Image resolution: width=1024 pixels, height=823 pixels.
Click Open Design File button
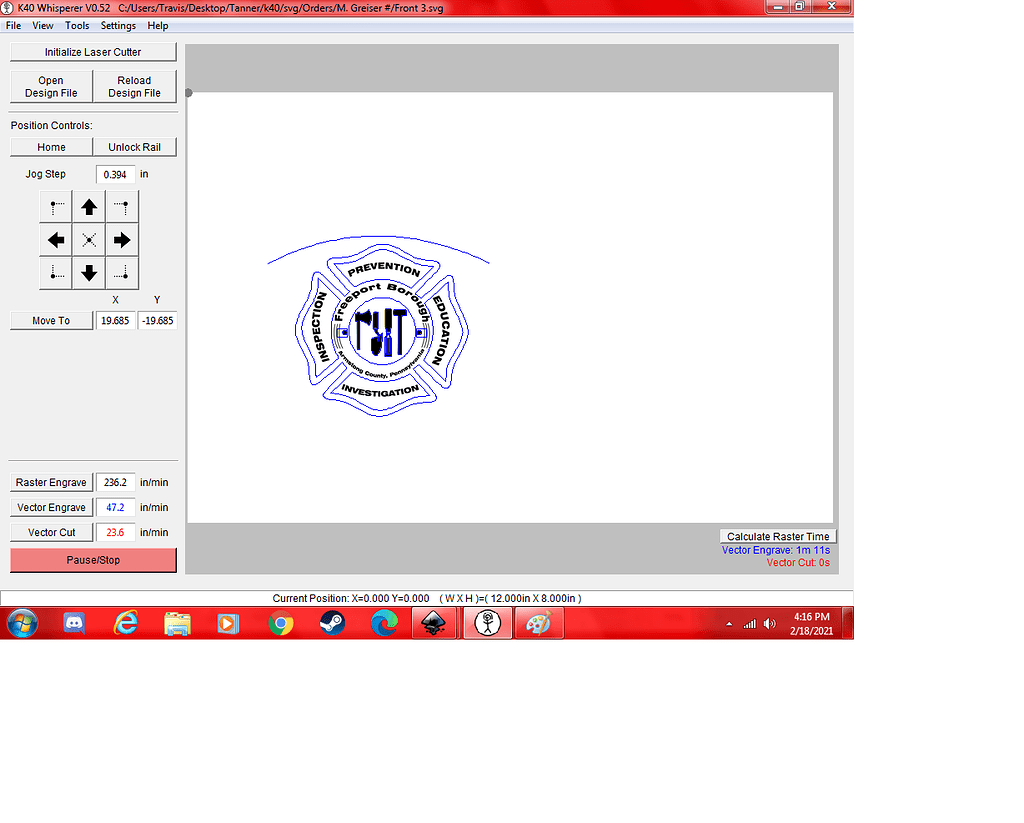pyautogui.click(x=51, y=87)
